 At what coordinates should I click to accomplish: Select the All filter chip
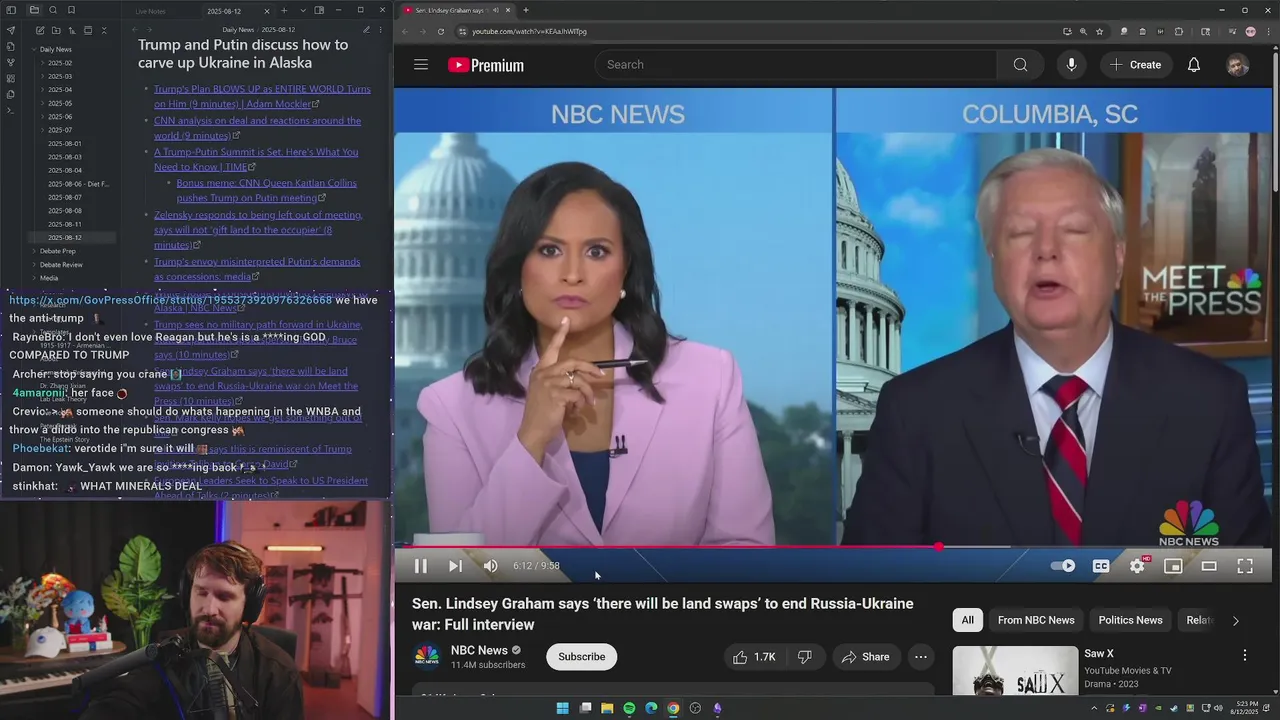(967, 620)
